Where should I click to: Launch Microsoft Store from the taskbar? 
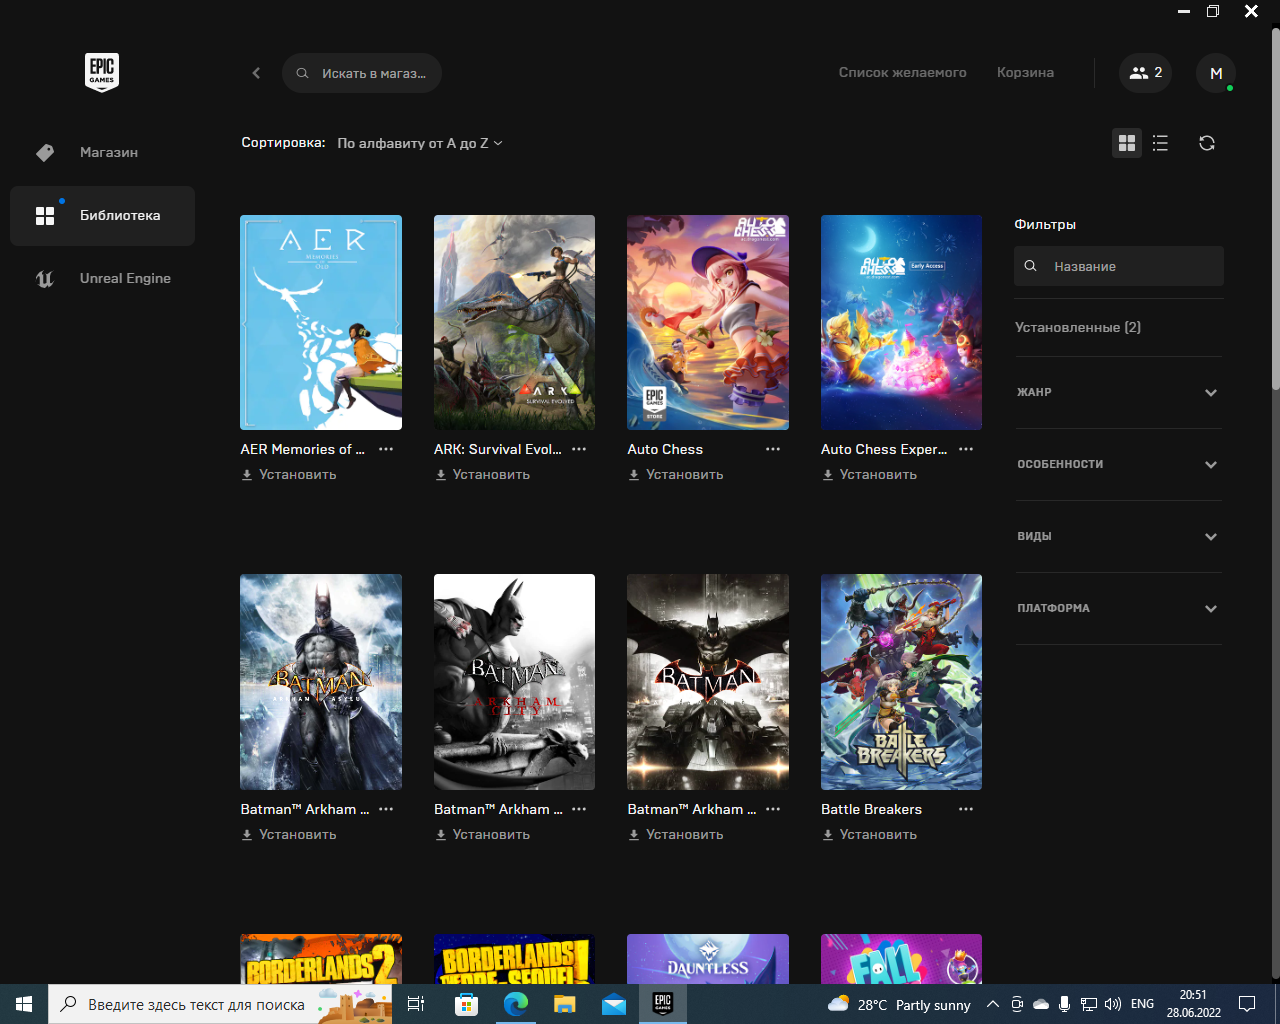(466, 1004)
